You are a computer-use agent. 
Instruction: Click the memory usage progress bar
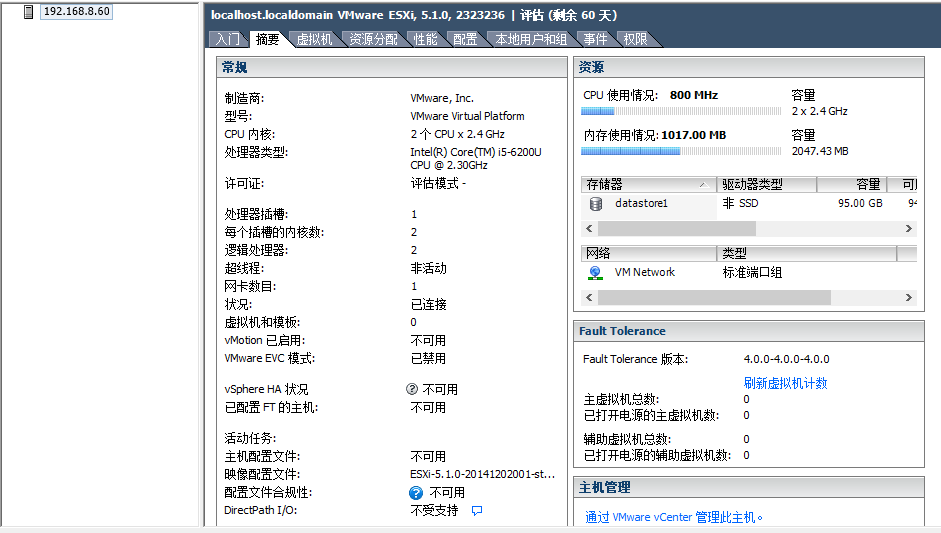[681, 151]
